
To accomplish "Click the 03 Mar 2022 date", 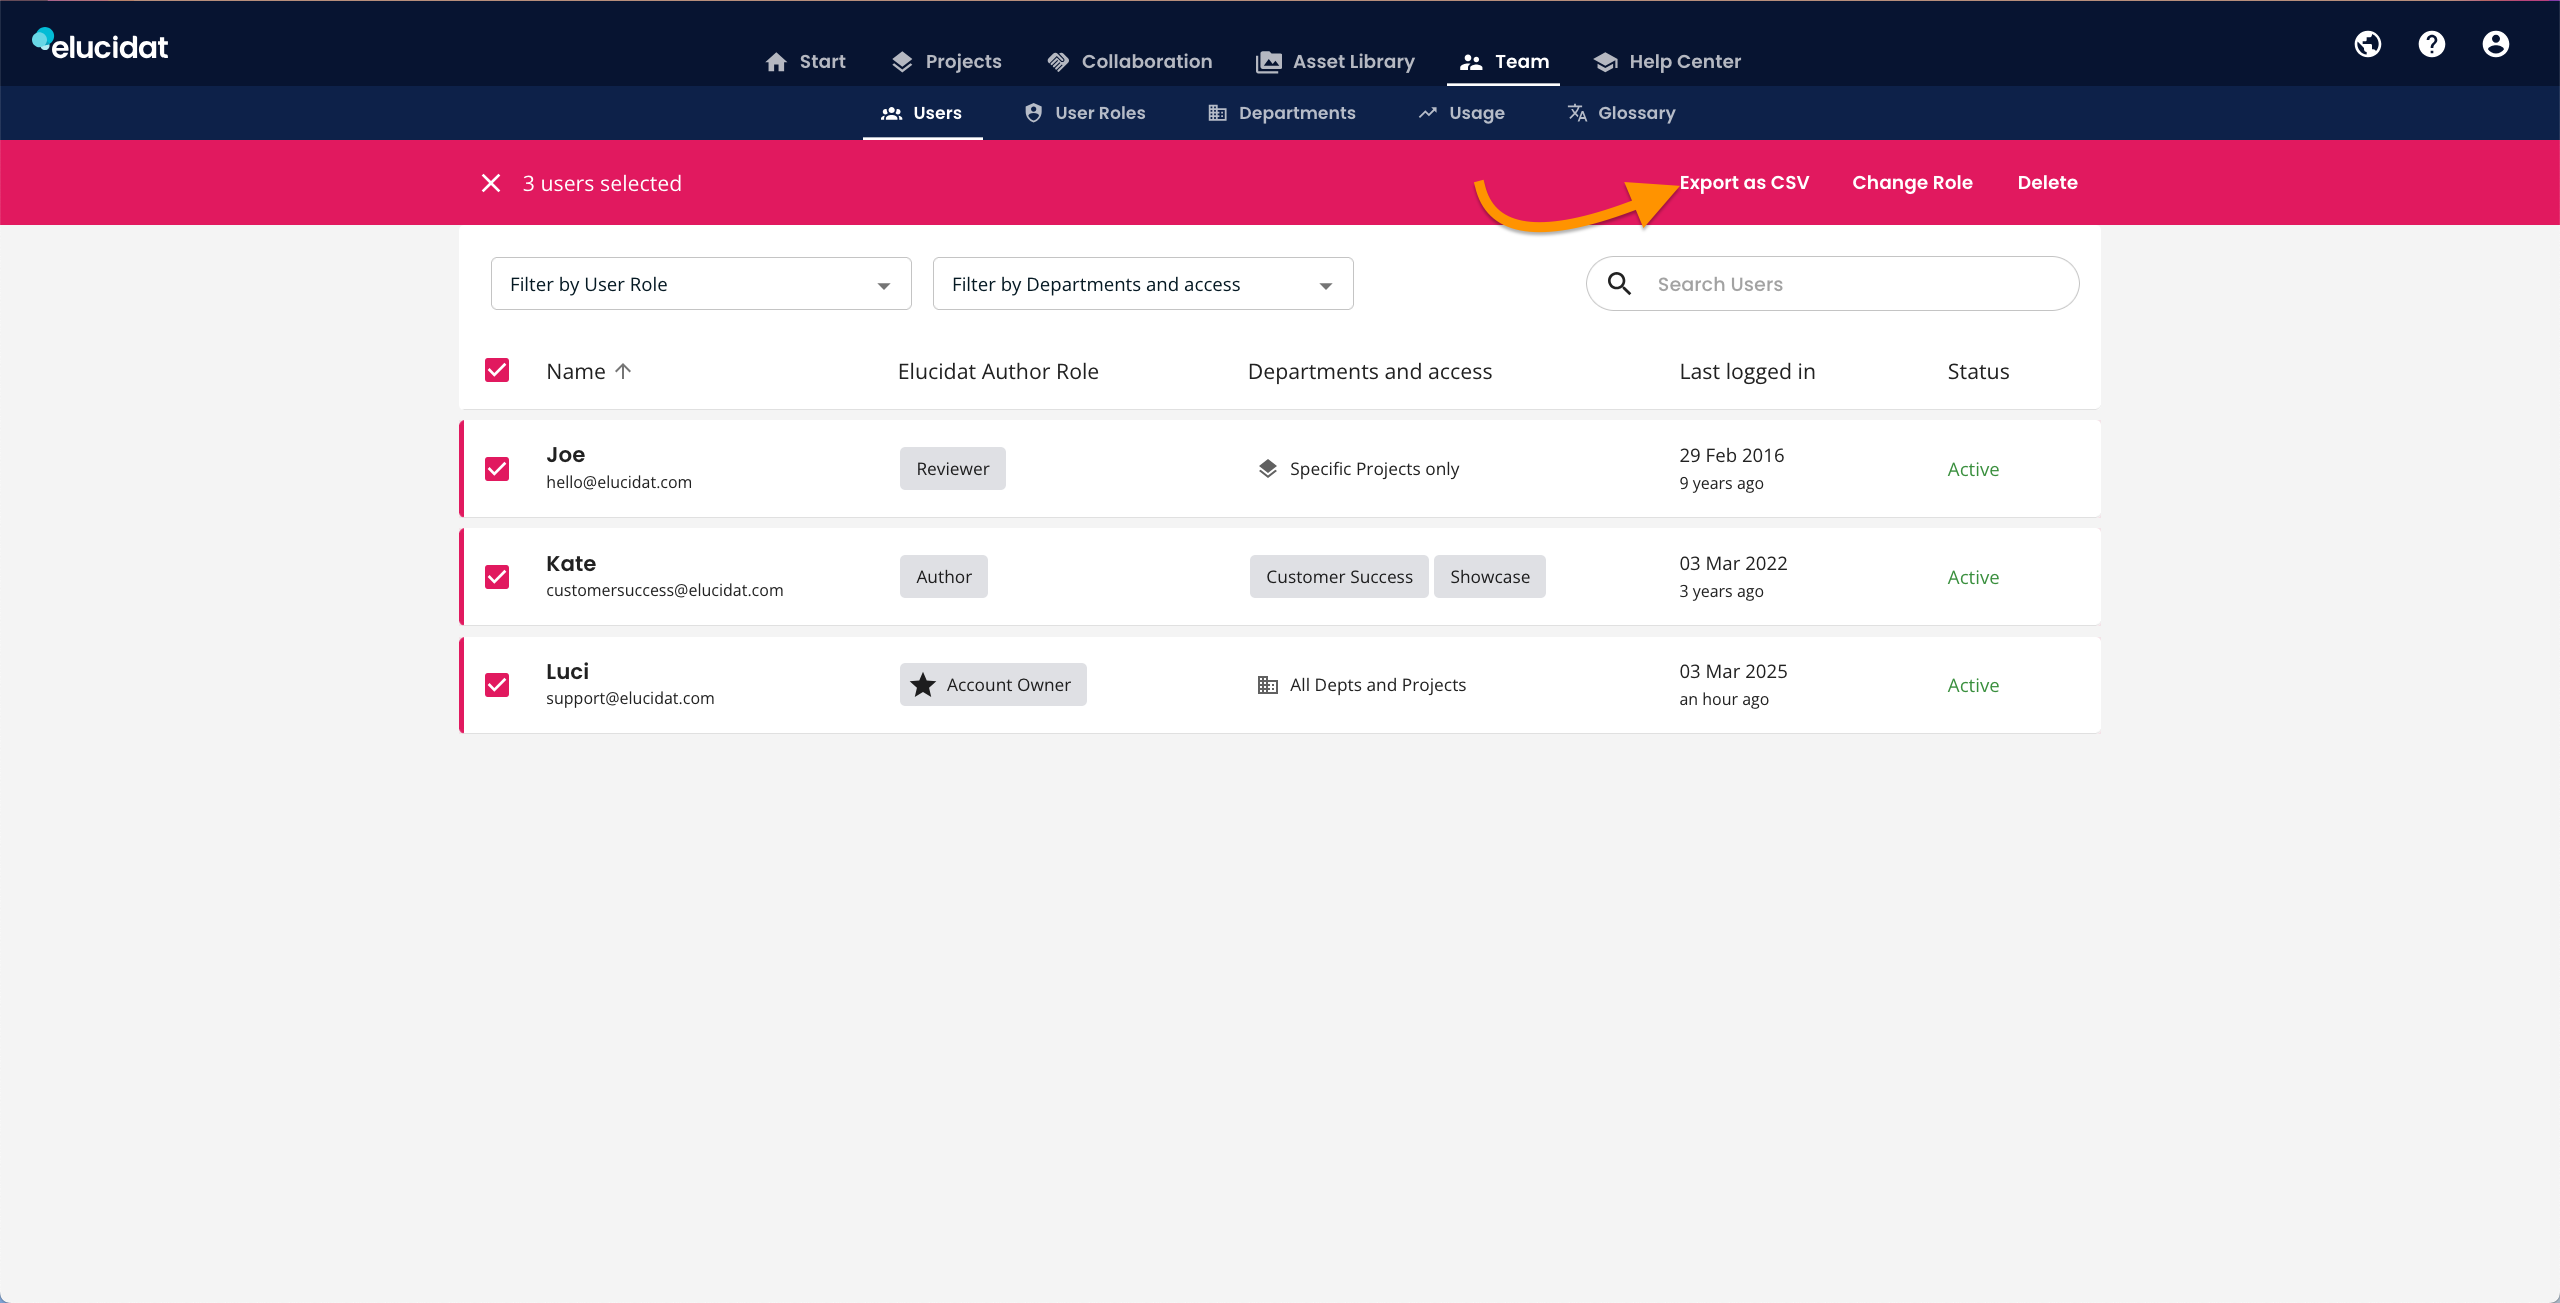I will point(1733,563).
